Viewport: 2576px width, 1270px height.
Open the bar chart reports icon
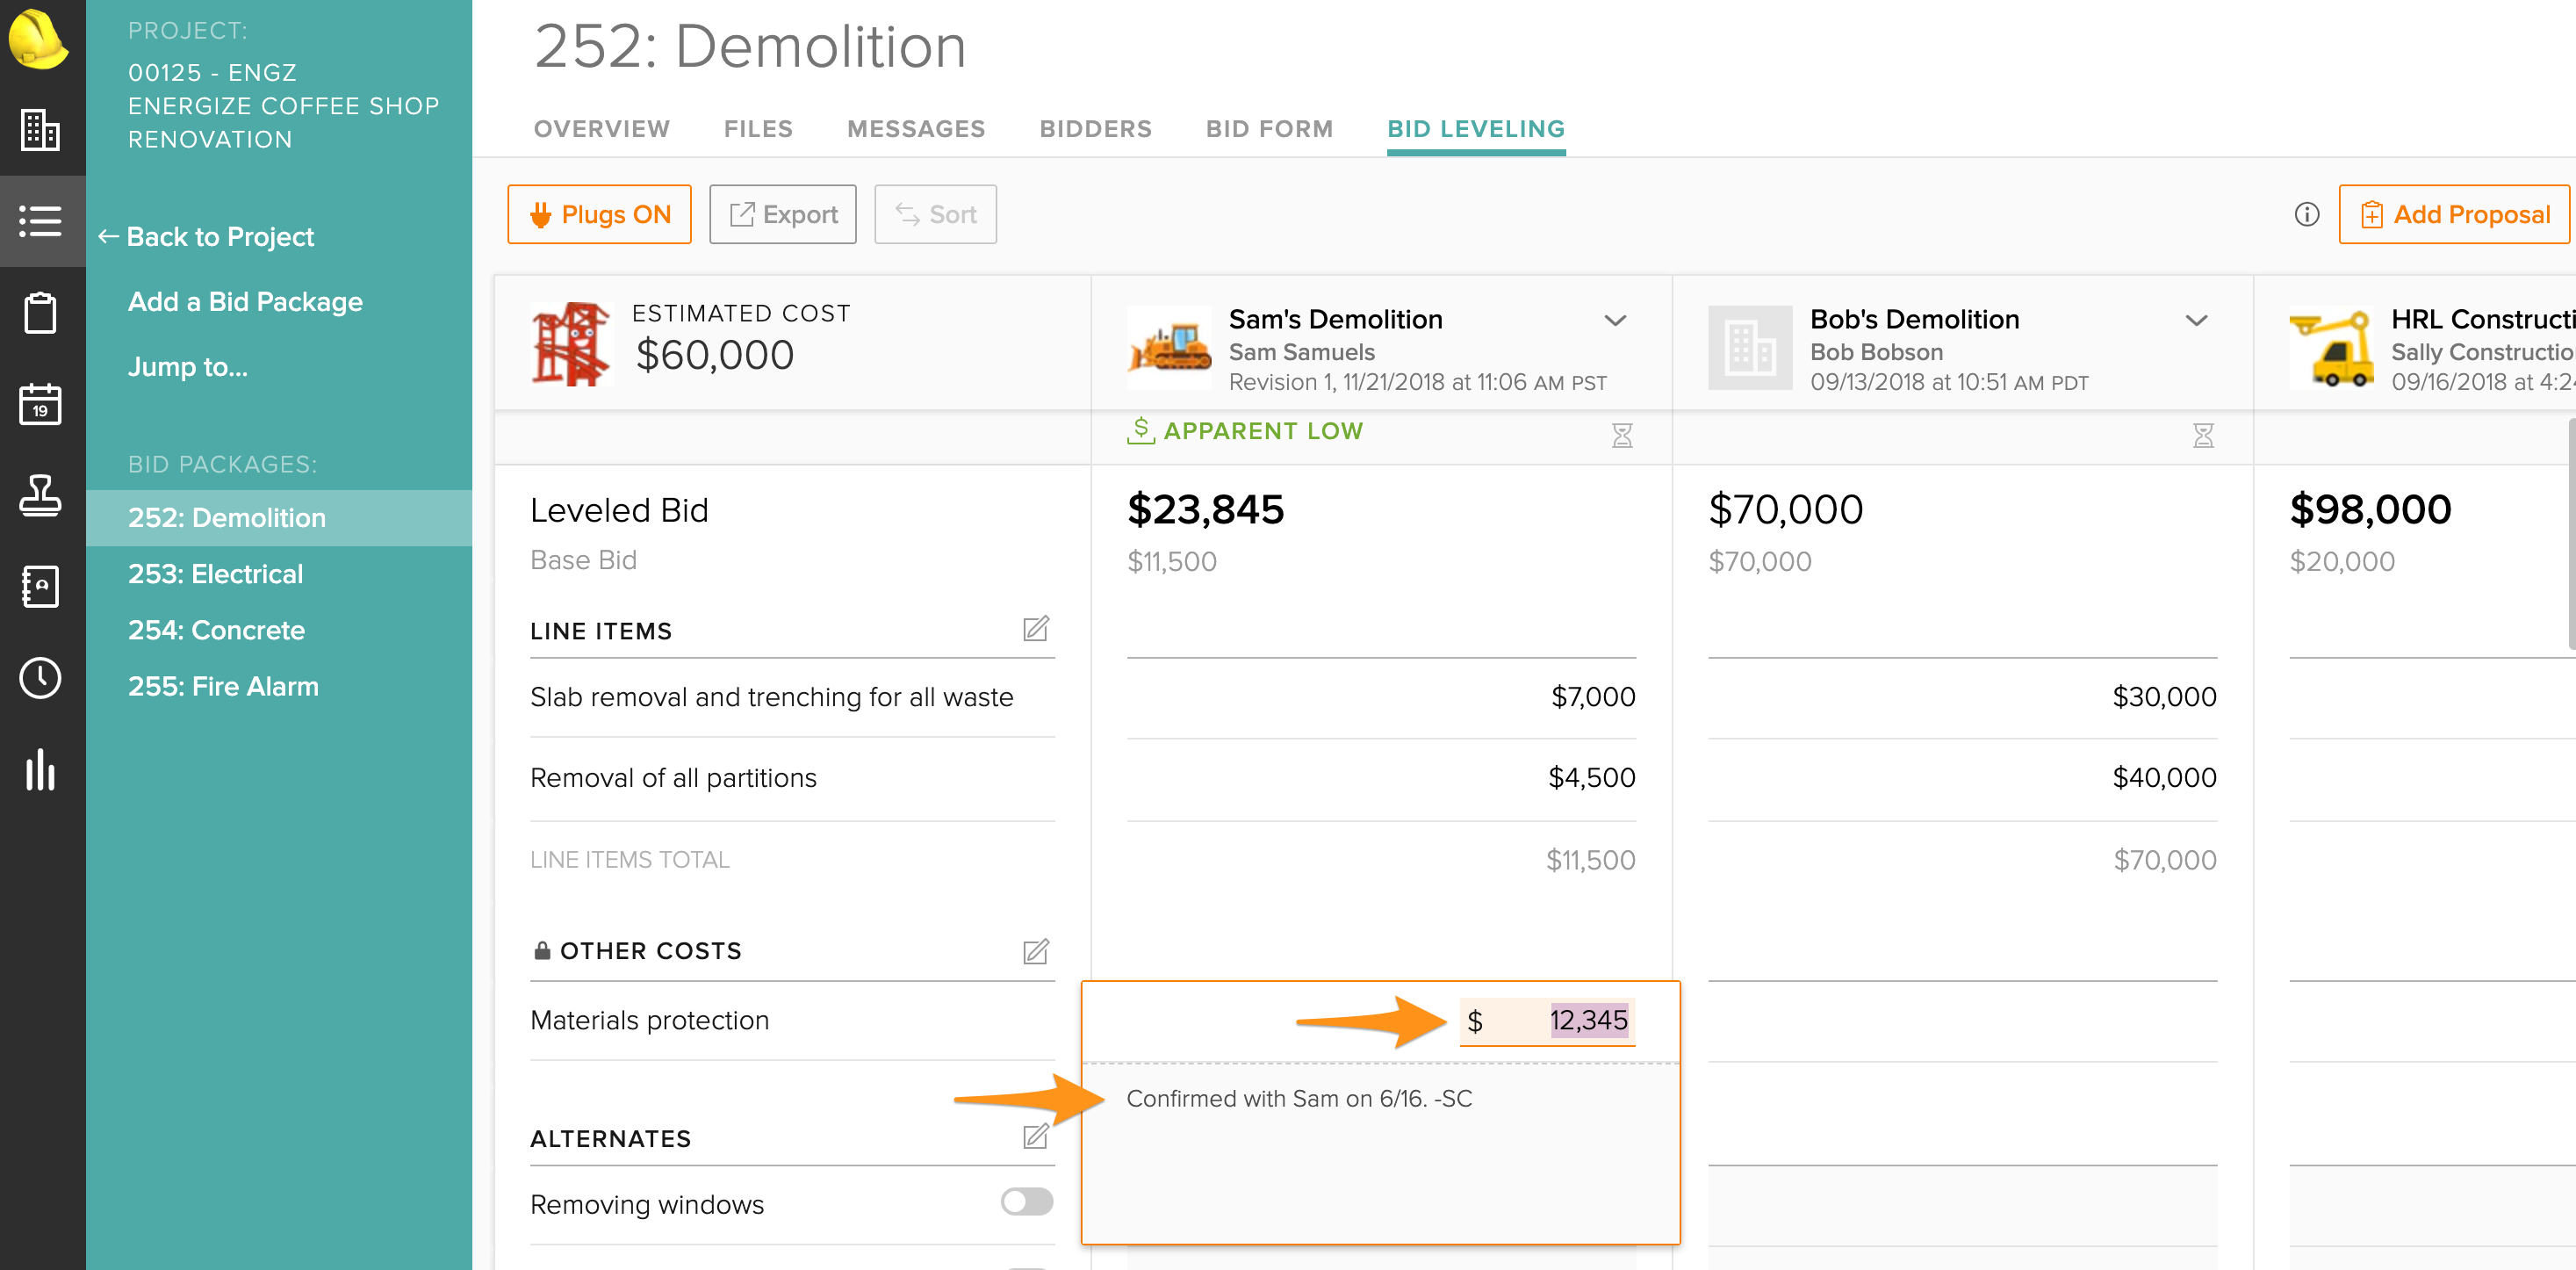(40, 769)
